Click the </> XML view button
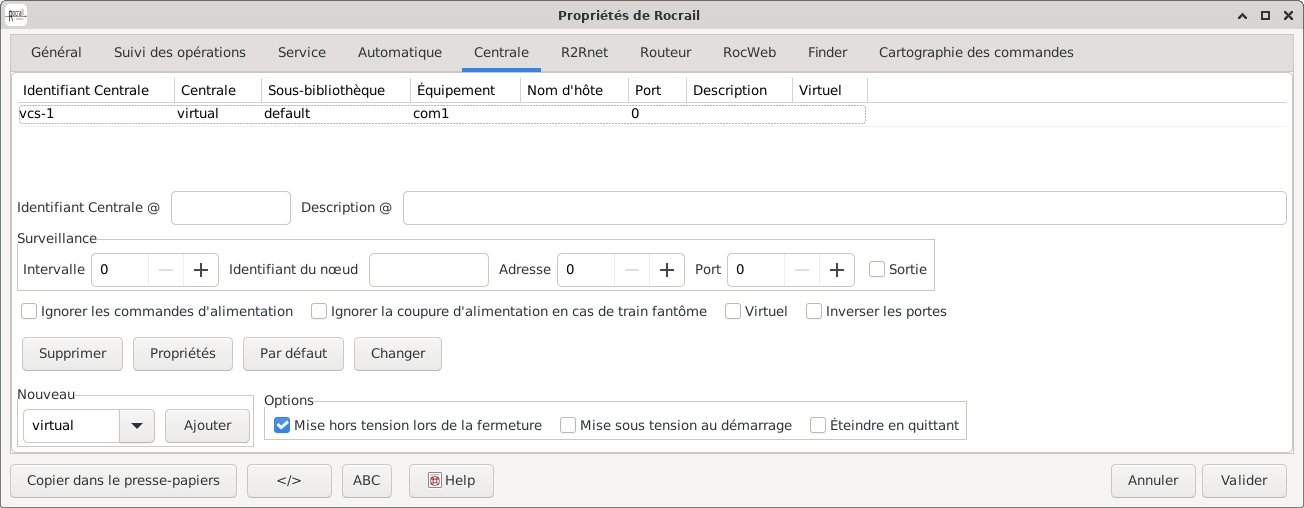This screenshot has width=1304, height=508. click(289, 480)
